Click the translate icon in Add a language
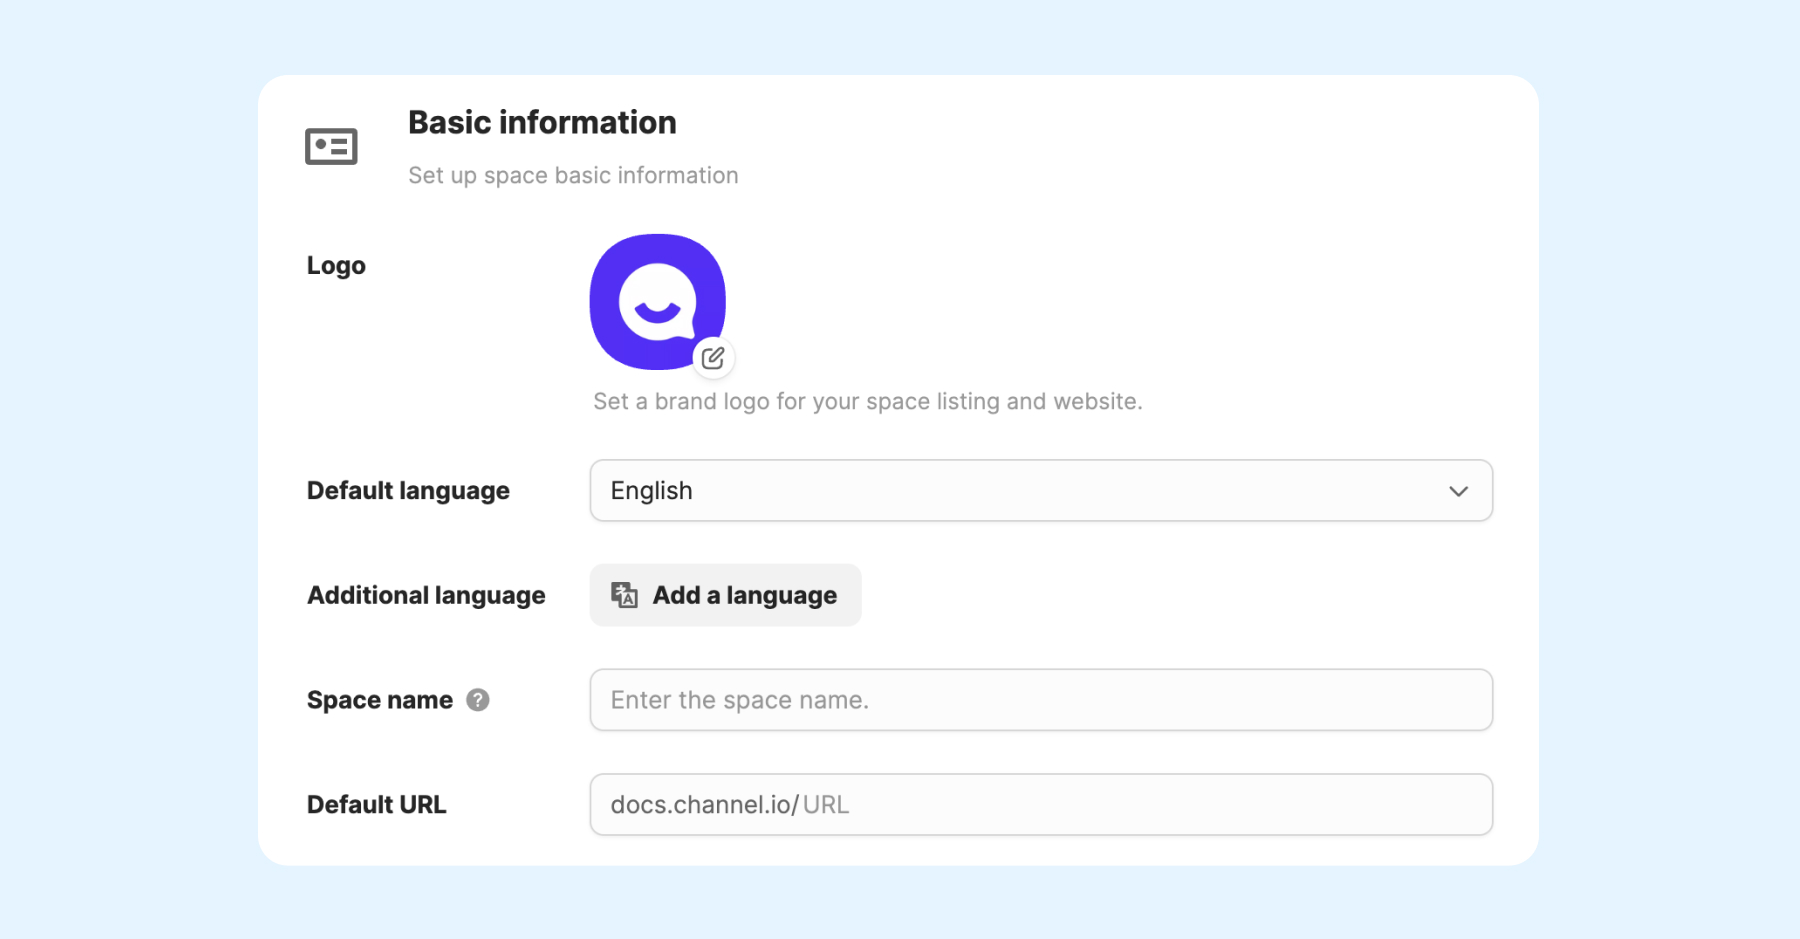Screen dimensions: 1800x939 coord(625,595)
